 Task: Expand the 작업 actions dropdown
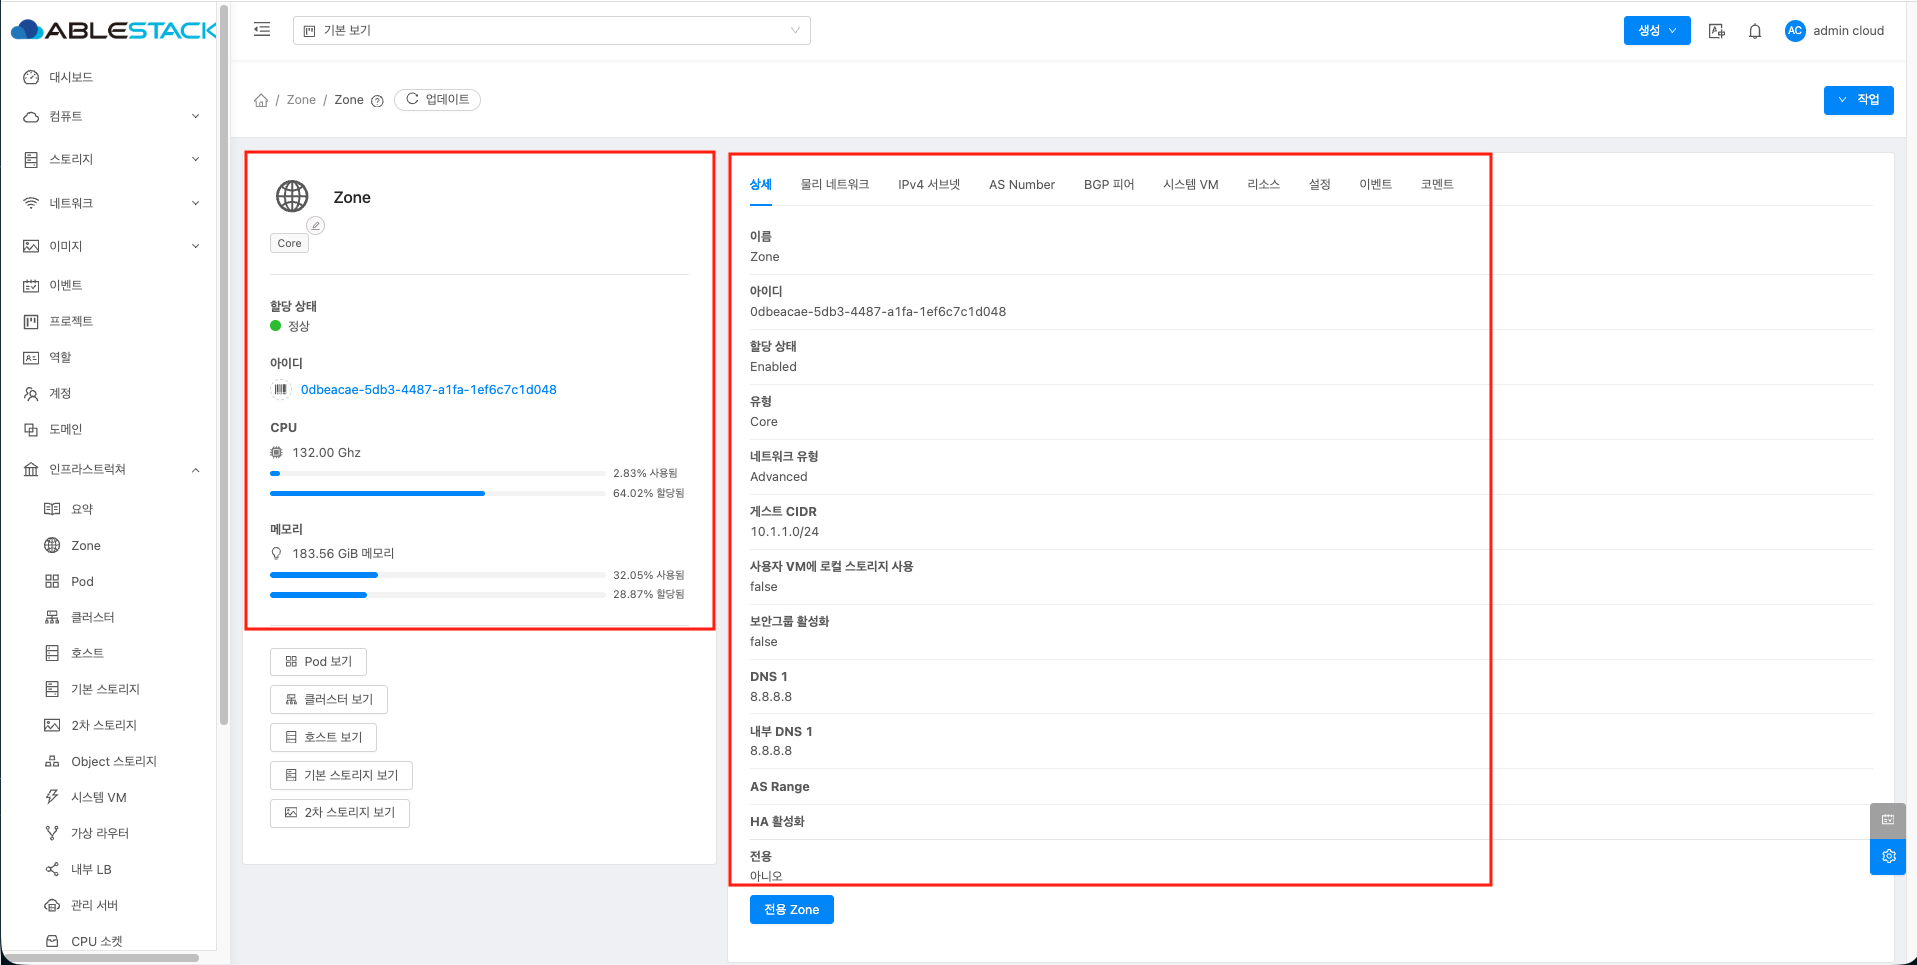point(1858,100)
